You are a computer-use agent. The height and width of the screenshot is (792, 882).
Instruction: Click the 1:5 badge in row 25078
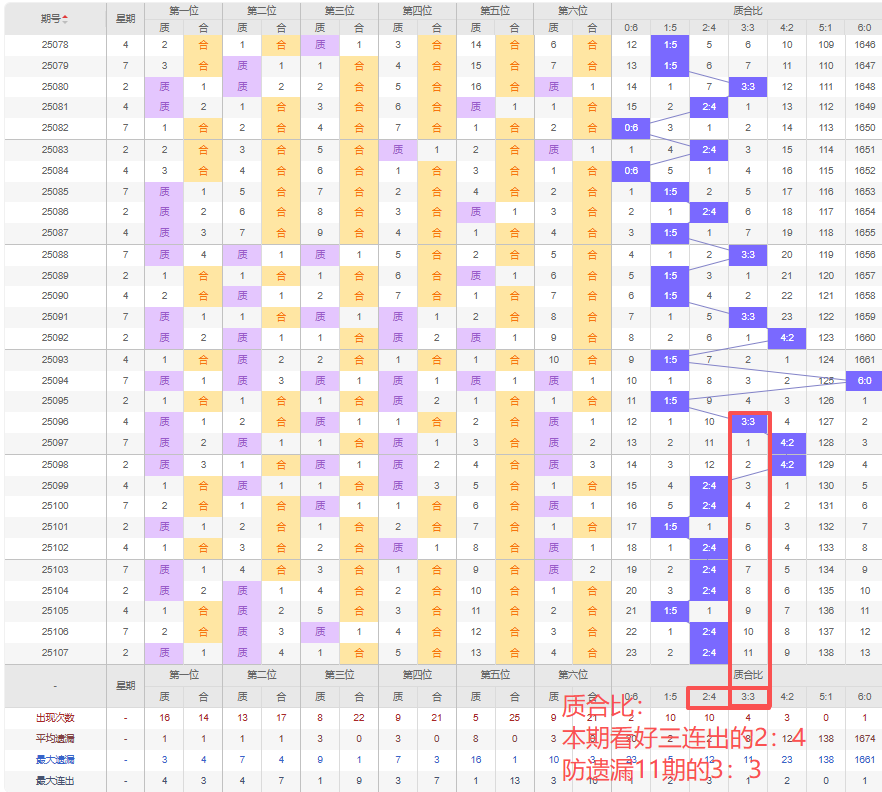coord(670,45)
